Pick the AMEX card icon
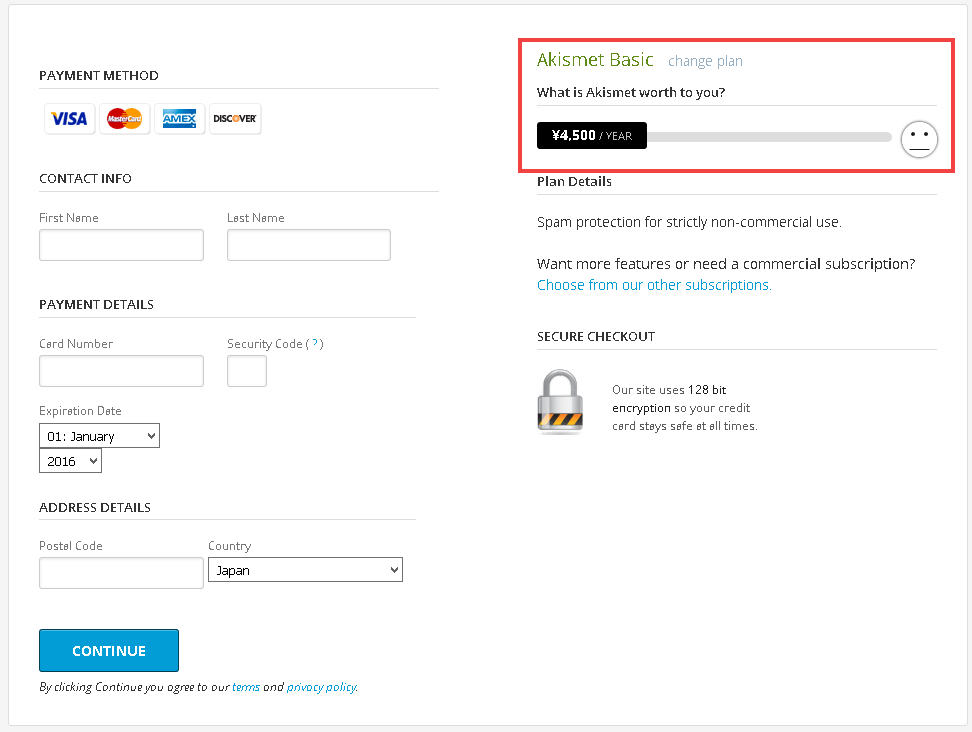Image resolution: width=972 pixels, height=732 pixels. coord(179,118)
